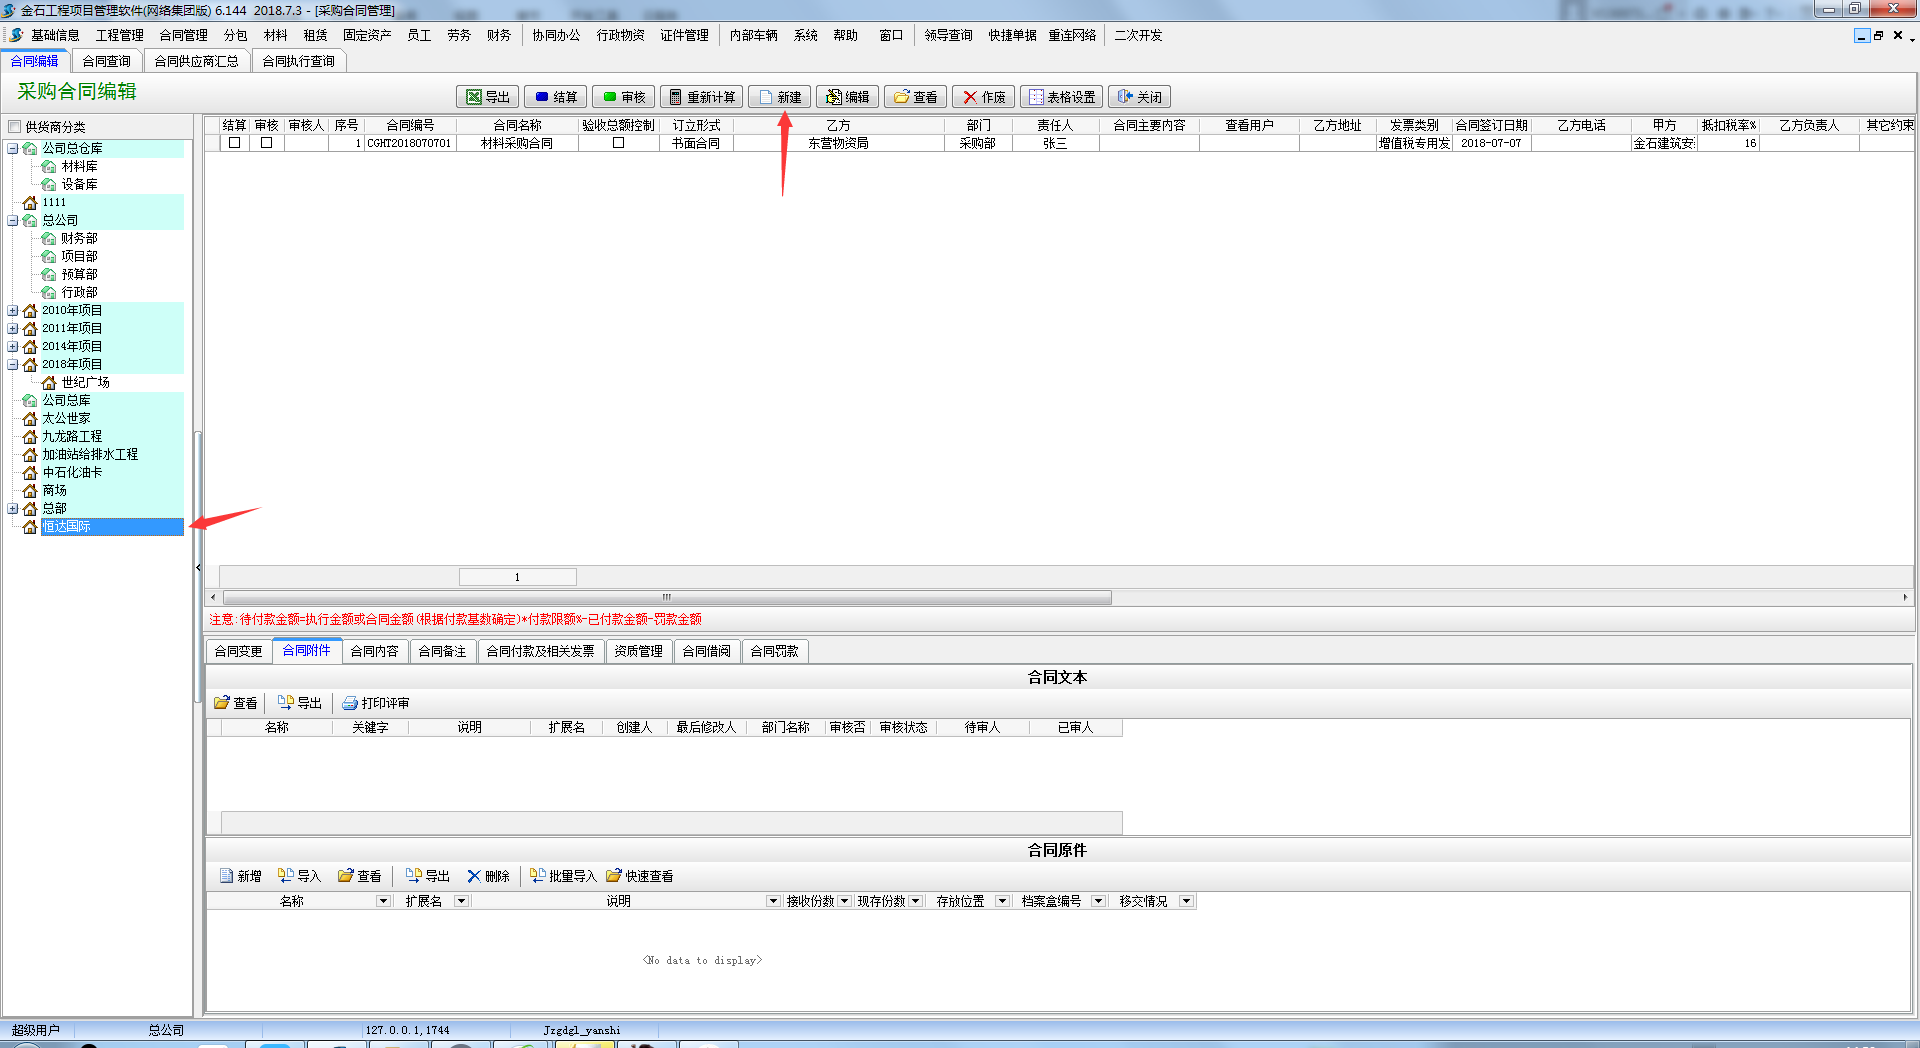Collapse the 2018年项目 tree node
The height and width of the screenshot is (1048, 1920).
coord(13,364)
